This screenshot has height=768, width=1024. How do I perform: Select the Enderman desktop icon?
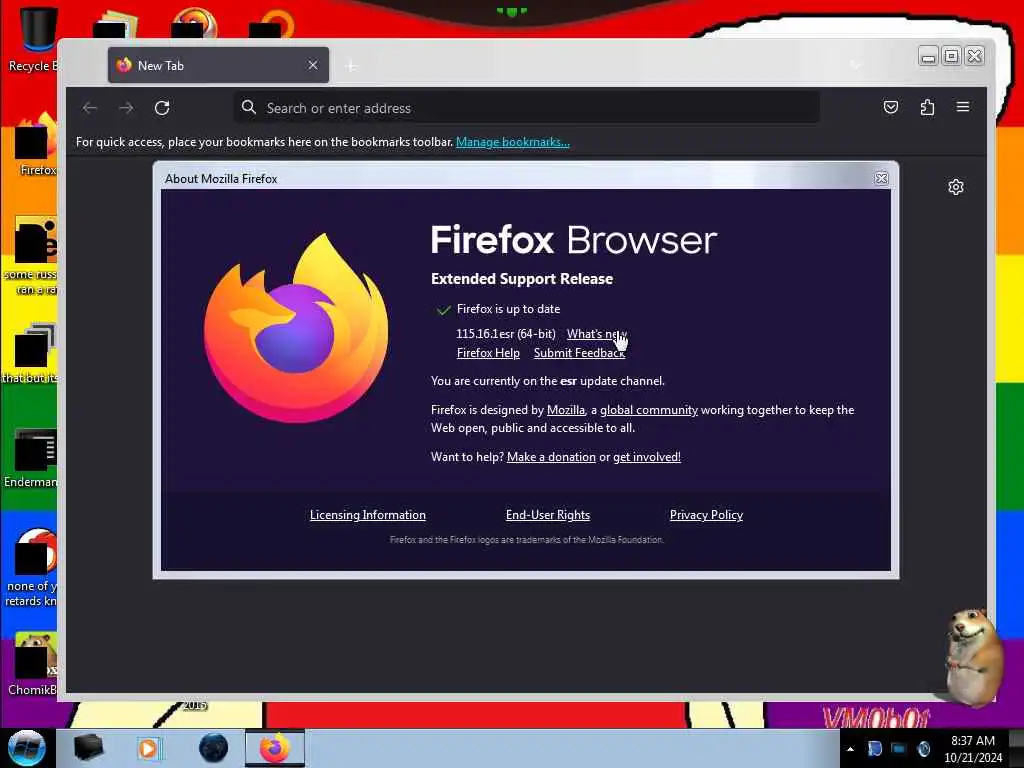31,457
